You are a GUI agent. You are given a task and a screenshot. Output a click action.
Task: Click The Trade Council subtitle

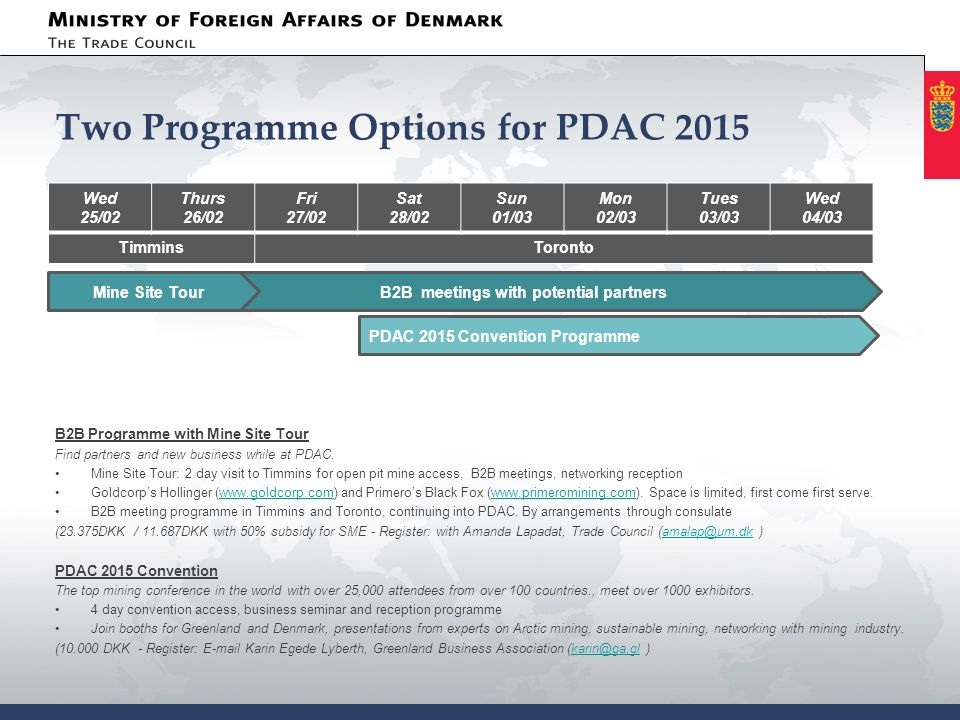[122, 43]
